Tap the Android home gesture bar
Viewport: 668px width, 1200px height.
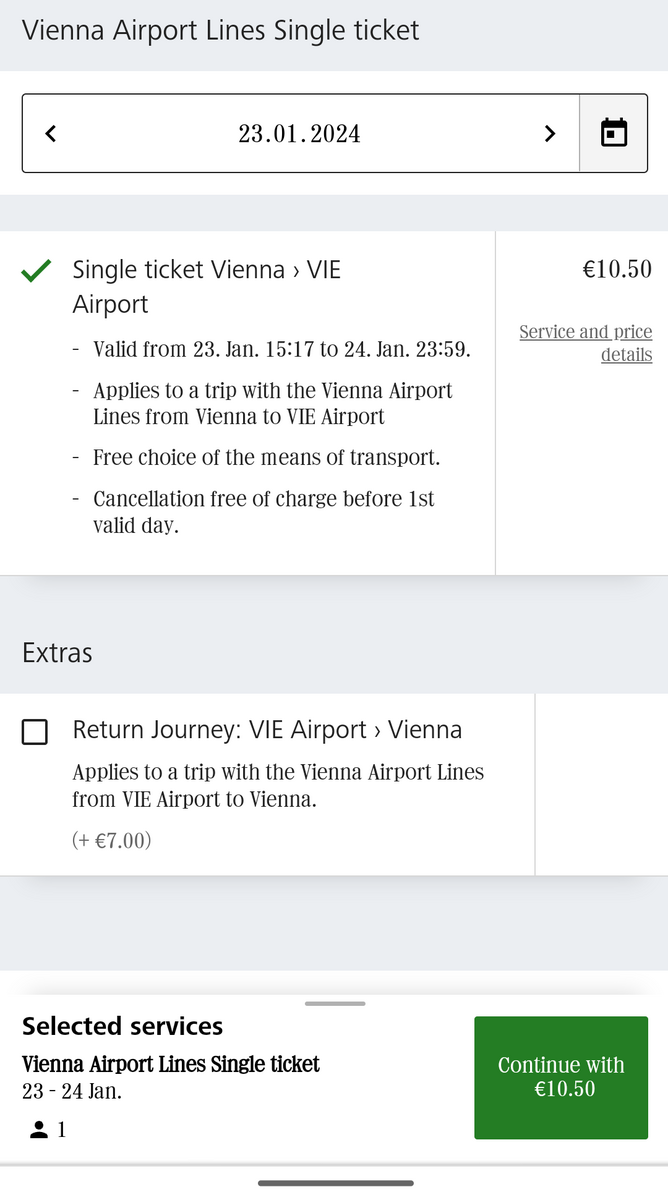tap(335, 1183)
